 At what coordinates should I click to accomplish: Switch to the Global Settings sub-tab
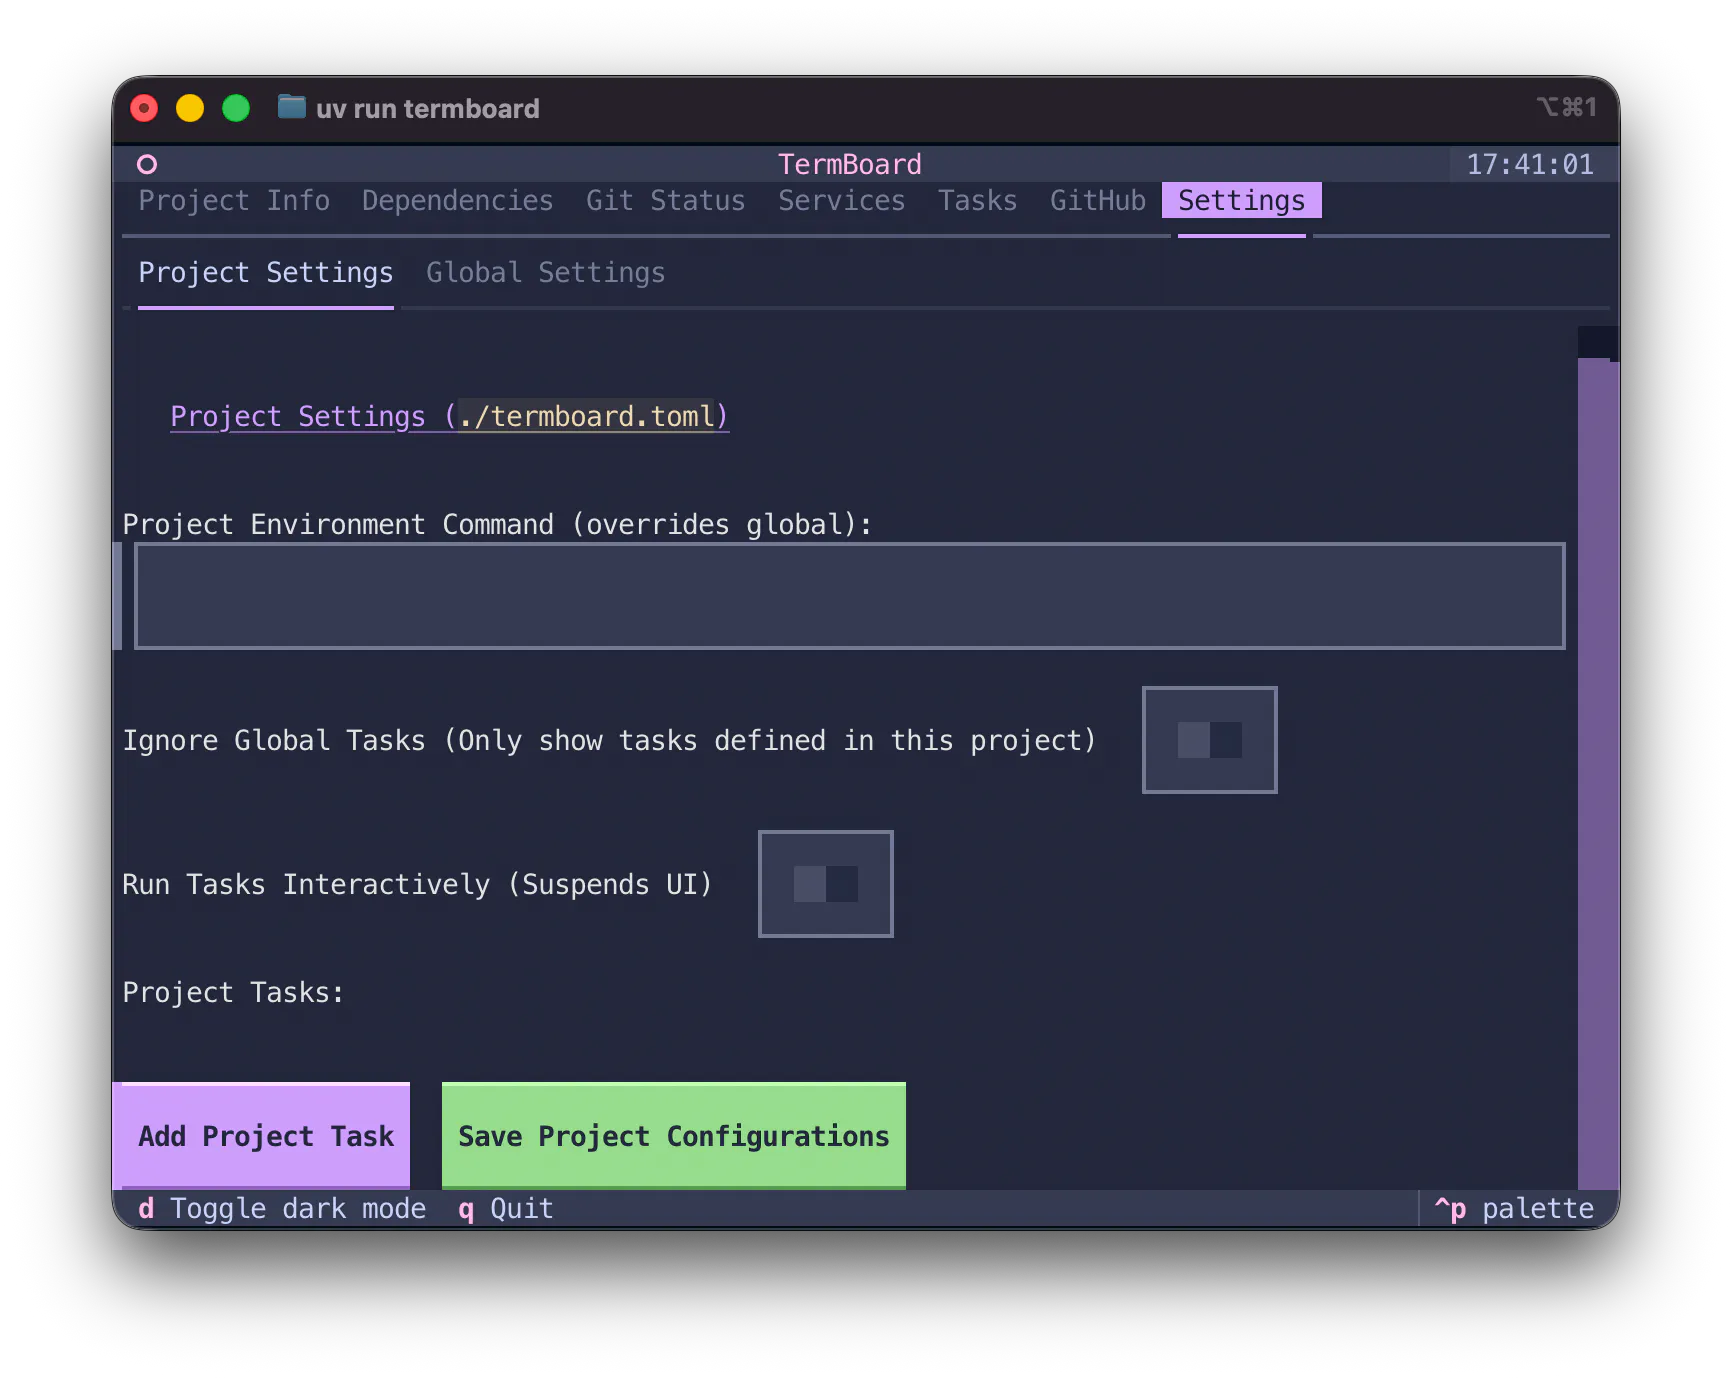coord(545,272)
